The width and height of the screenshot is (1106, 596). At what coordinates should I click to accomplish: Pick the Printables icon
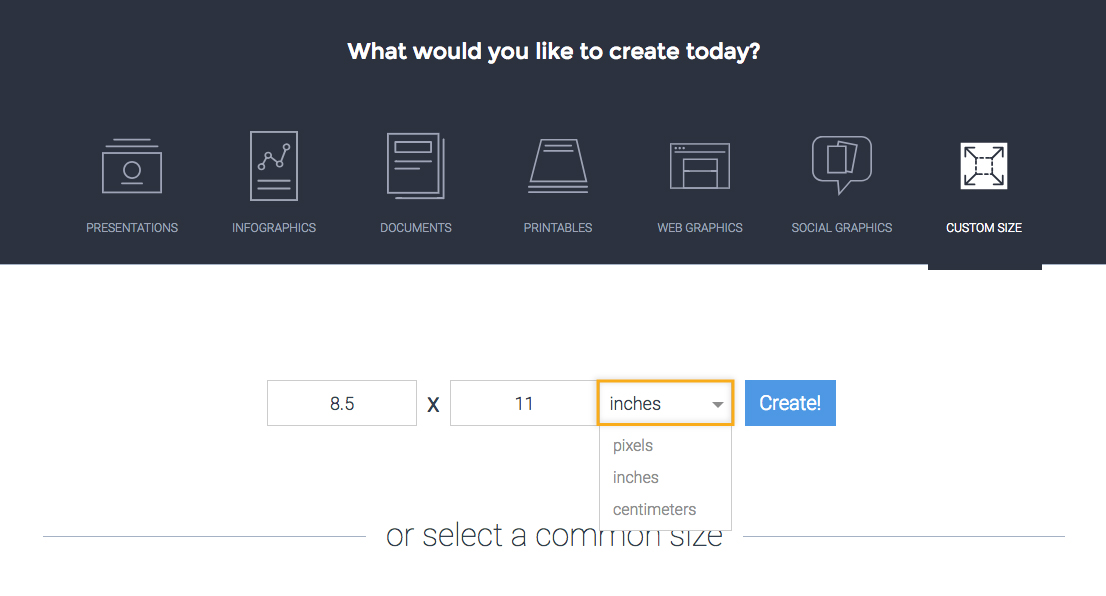(x=558, y=166)
